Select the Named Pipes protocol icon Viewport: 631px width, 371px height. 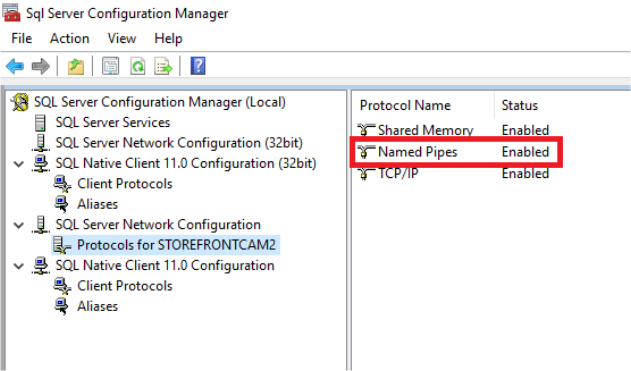366,152
